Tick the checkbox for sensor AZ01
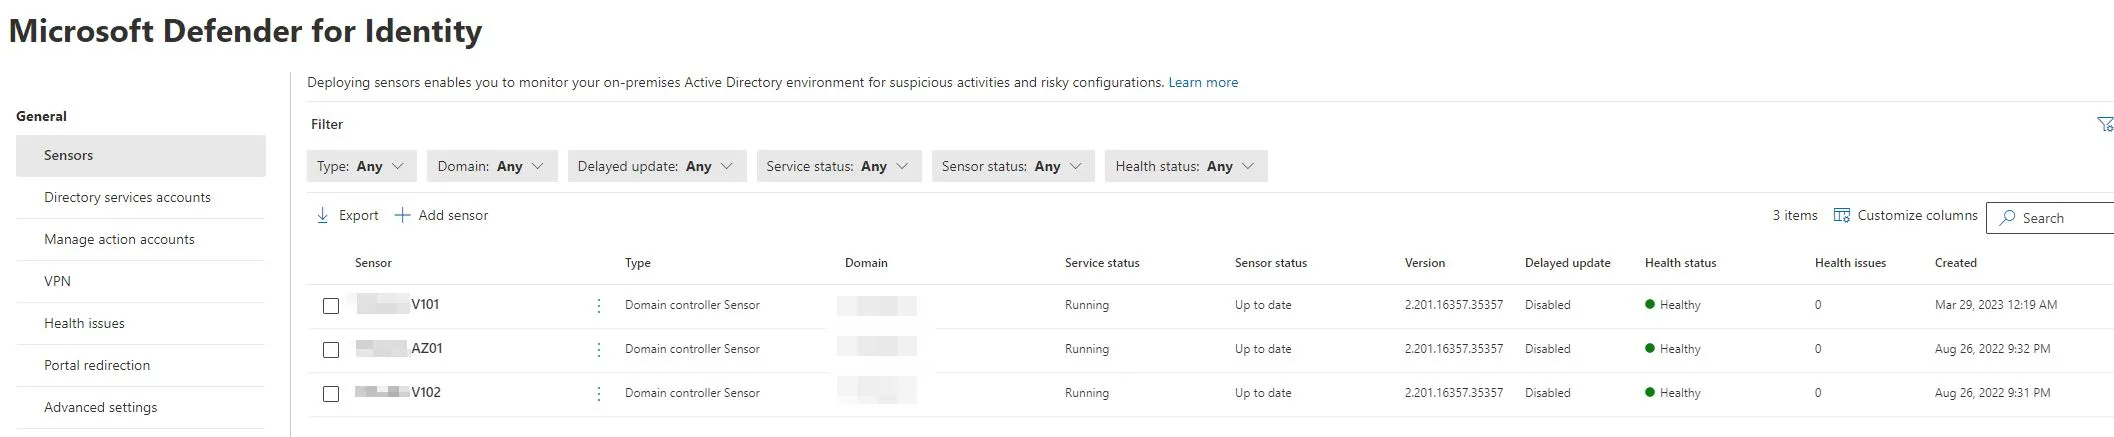Image resolution: width=2114 pixels, height=437 pixels. pyautogui.click(x=331, y=350)
